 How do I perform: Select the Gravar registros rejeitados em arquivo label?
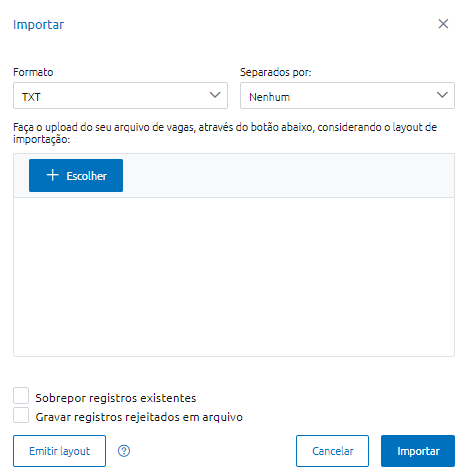pos(139,417)
